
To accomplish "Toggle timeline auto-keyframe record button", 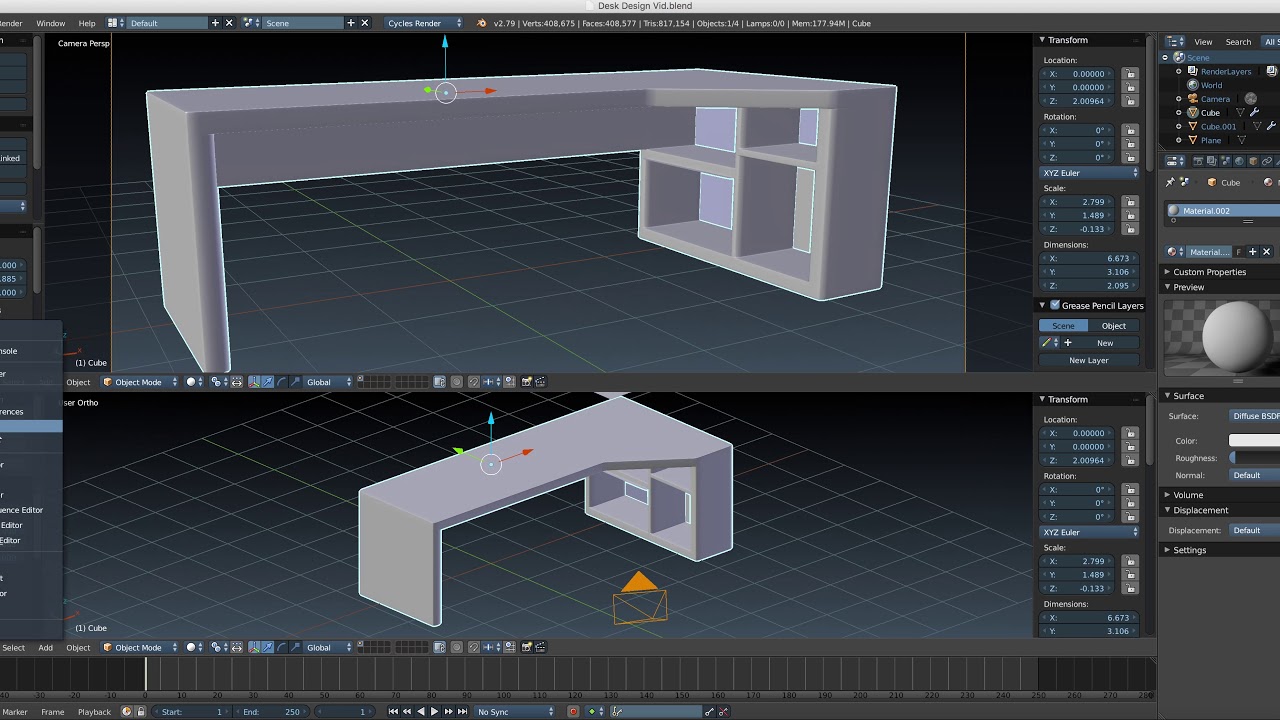I will (x=573, y=712).
